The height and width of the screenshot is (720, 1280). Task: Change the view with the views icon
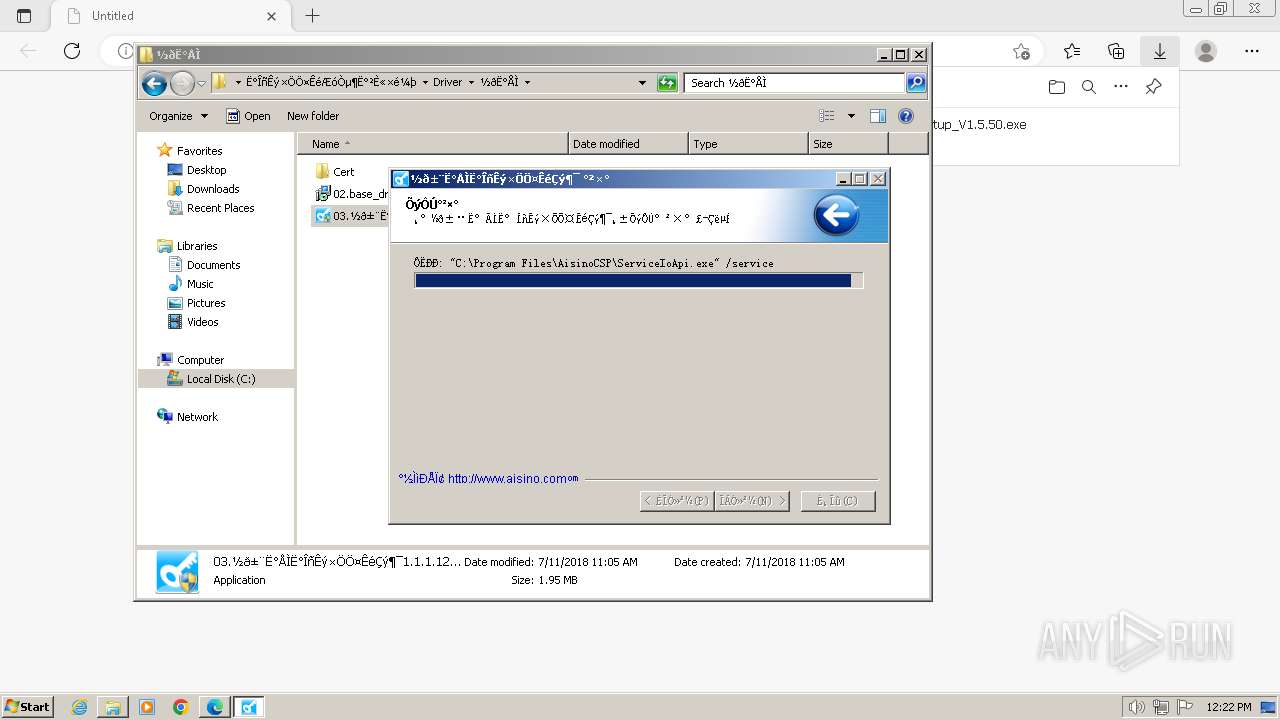(827, 116)
